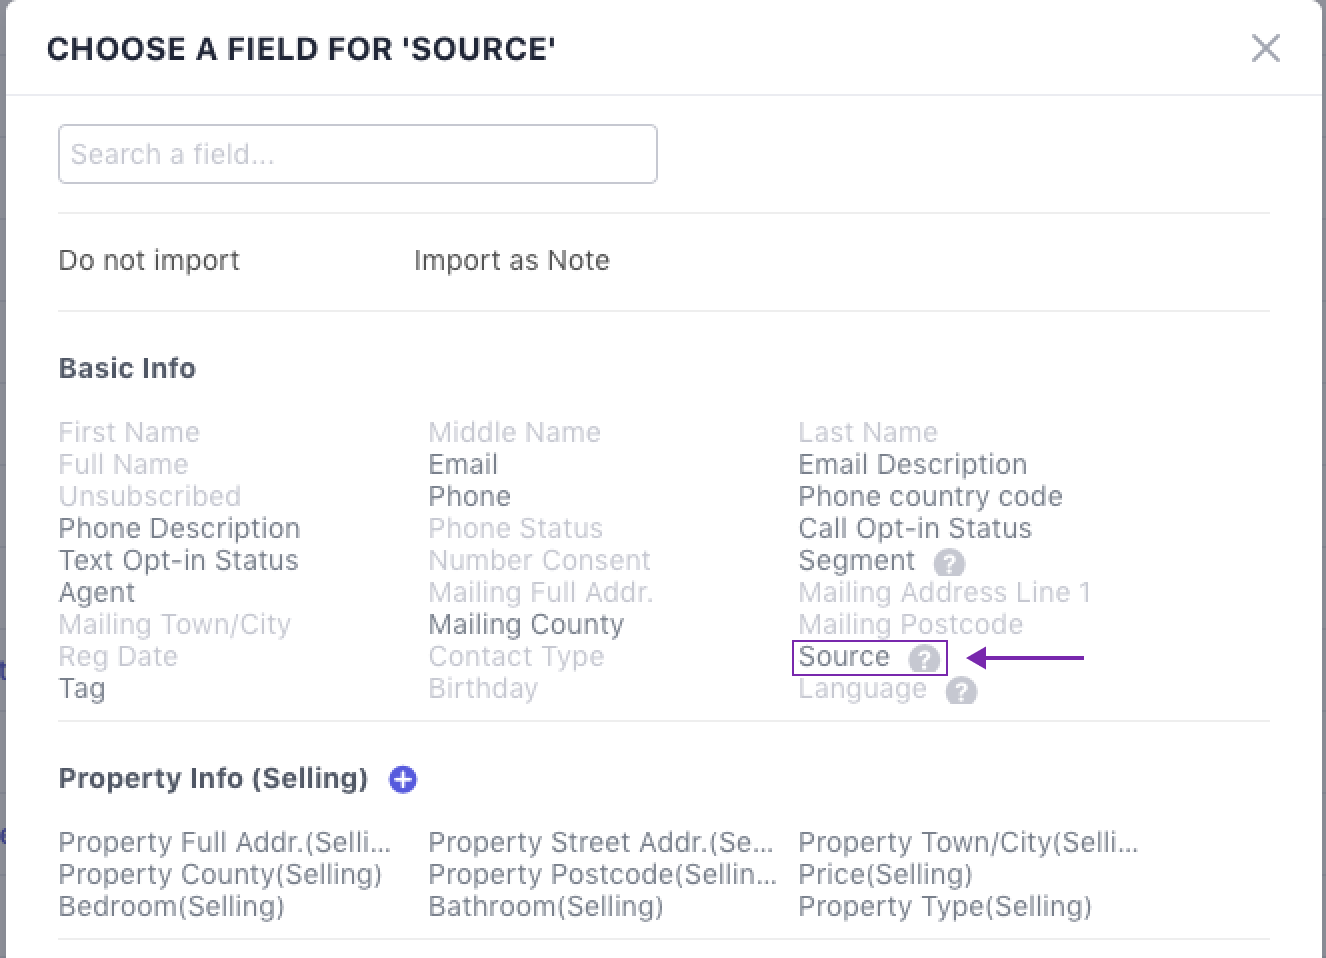Choose the Property Type(Selling) field

[x=944, y=906]
